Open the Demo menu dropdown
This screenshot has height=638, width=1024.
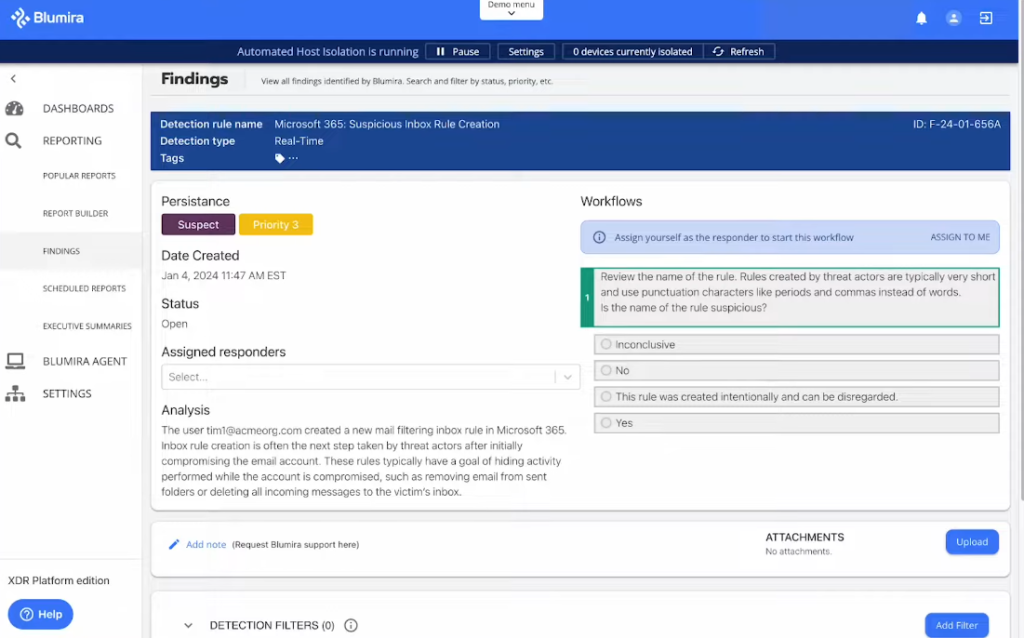(511, 9)
